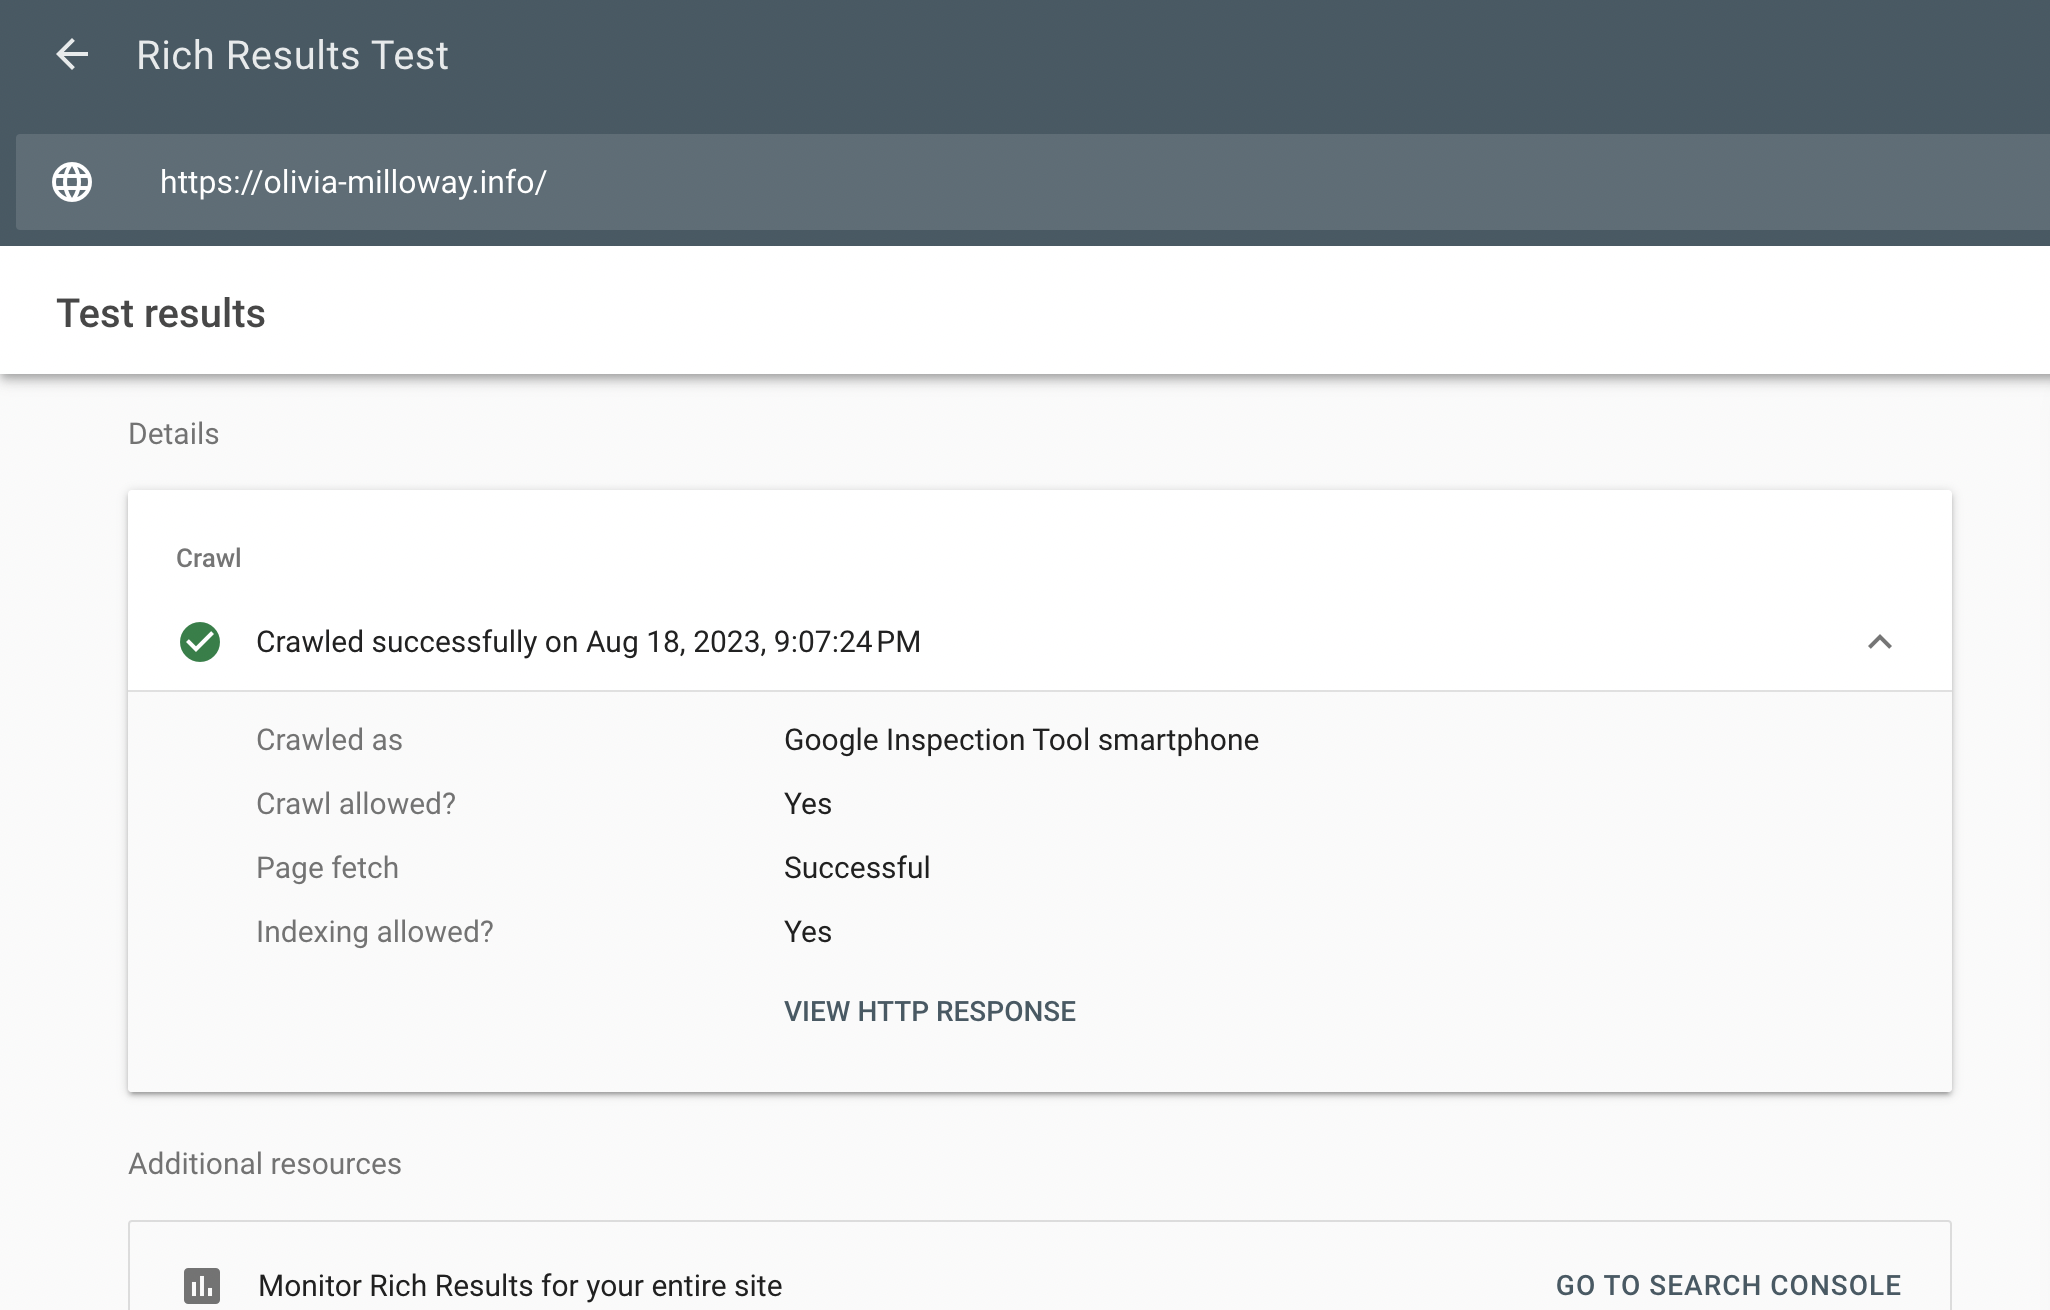Click the Crawl allowed? label

[x=356, y=804]
